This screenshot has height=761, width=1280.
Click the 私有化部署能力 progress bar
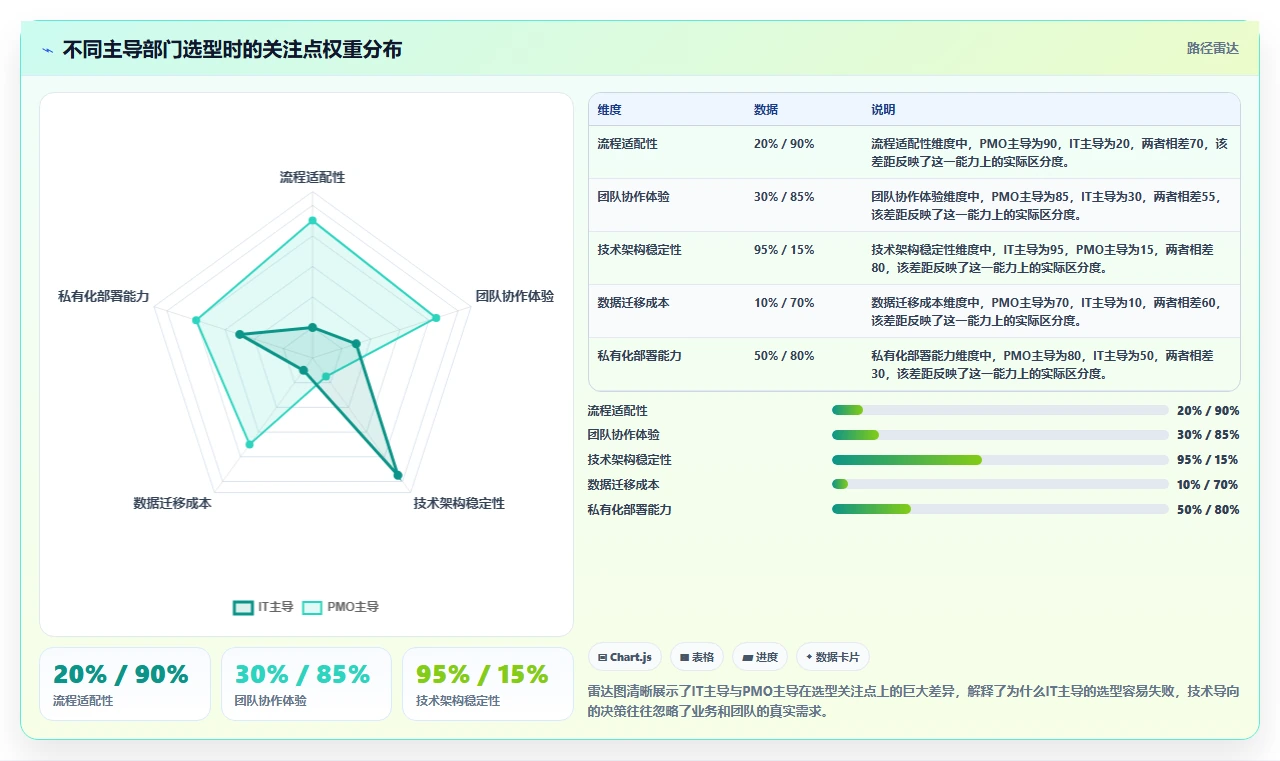click(1000, 509)
